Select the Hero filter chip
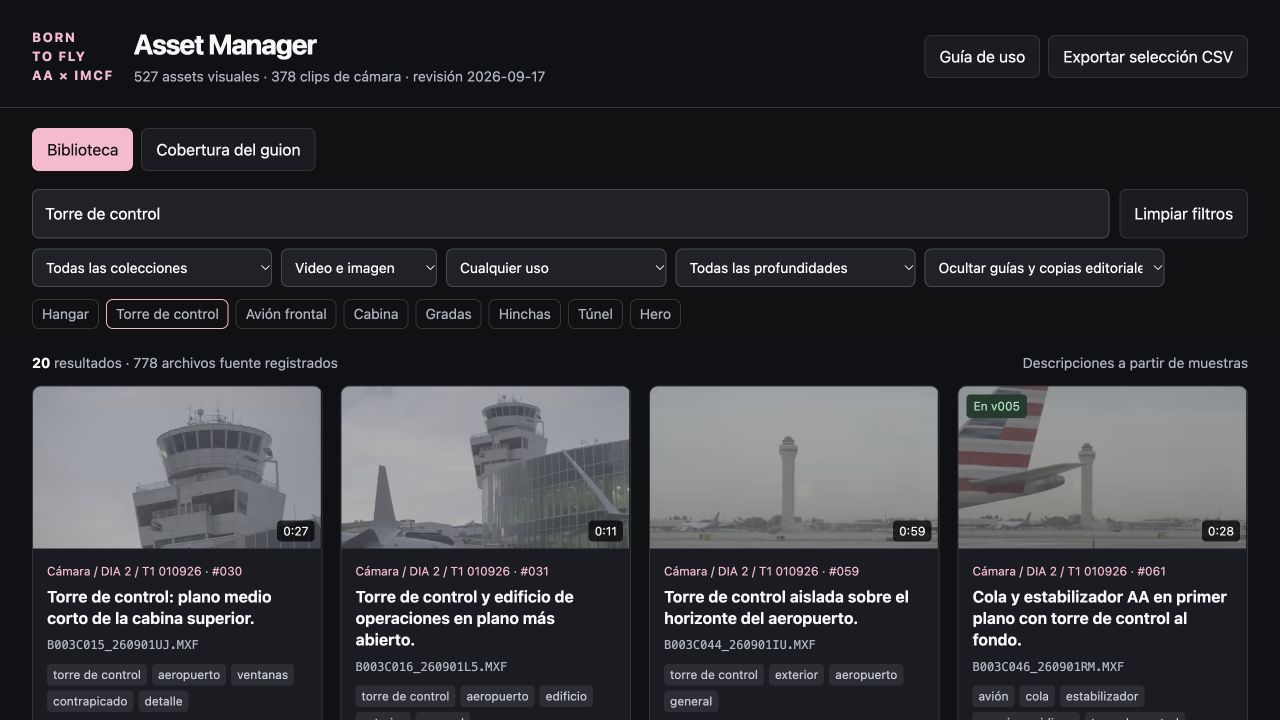The image size is (1280, 720). [655, 314]
